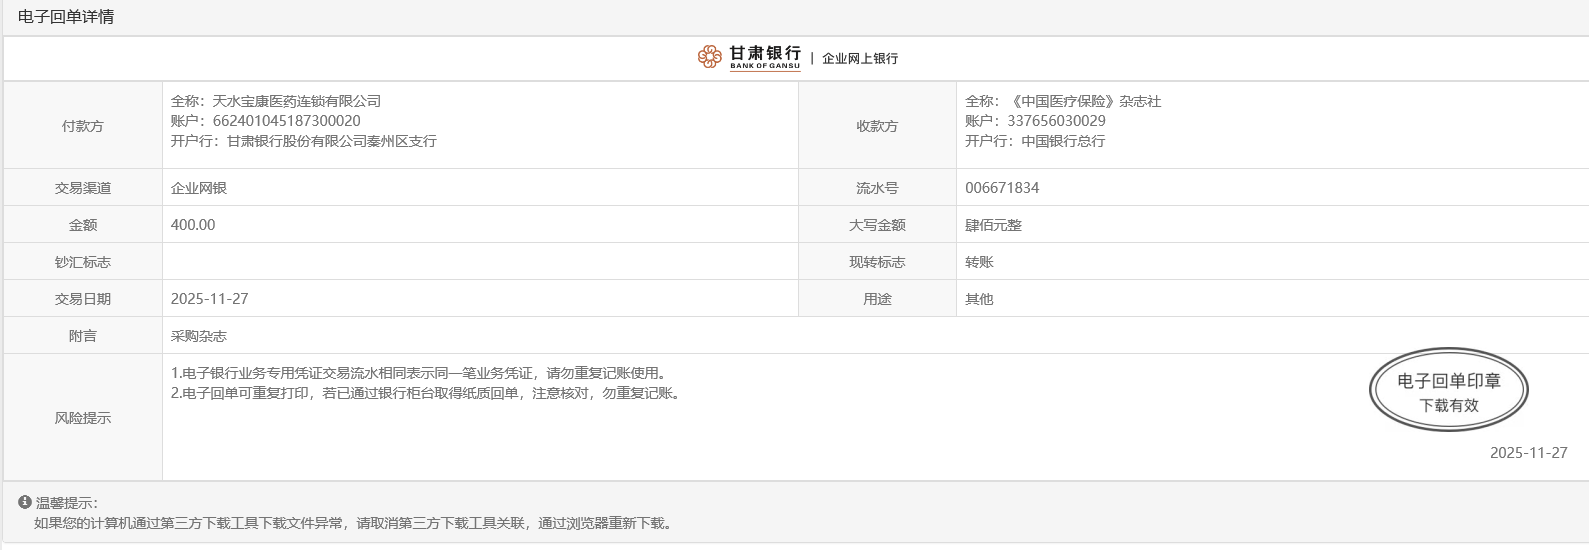Click the empty 钞汇标志 value cell
Viewport: 1589px width, 550px height.
click(480, 262)
